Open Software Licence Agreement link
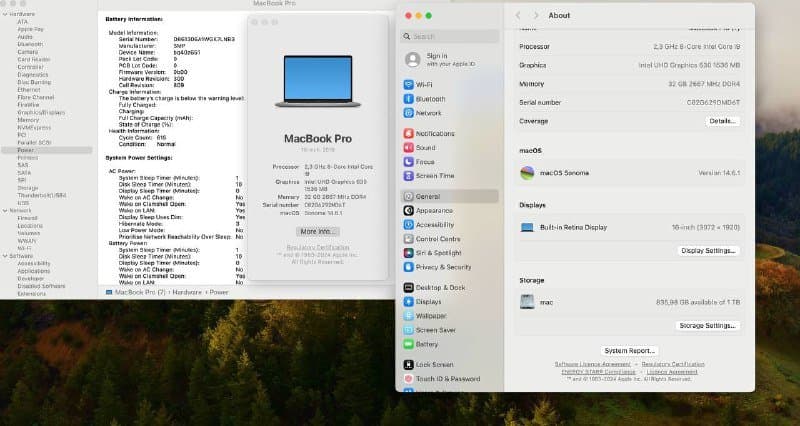The height and width of the screenshot is (426, 800). [592, 364]
